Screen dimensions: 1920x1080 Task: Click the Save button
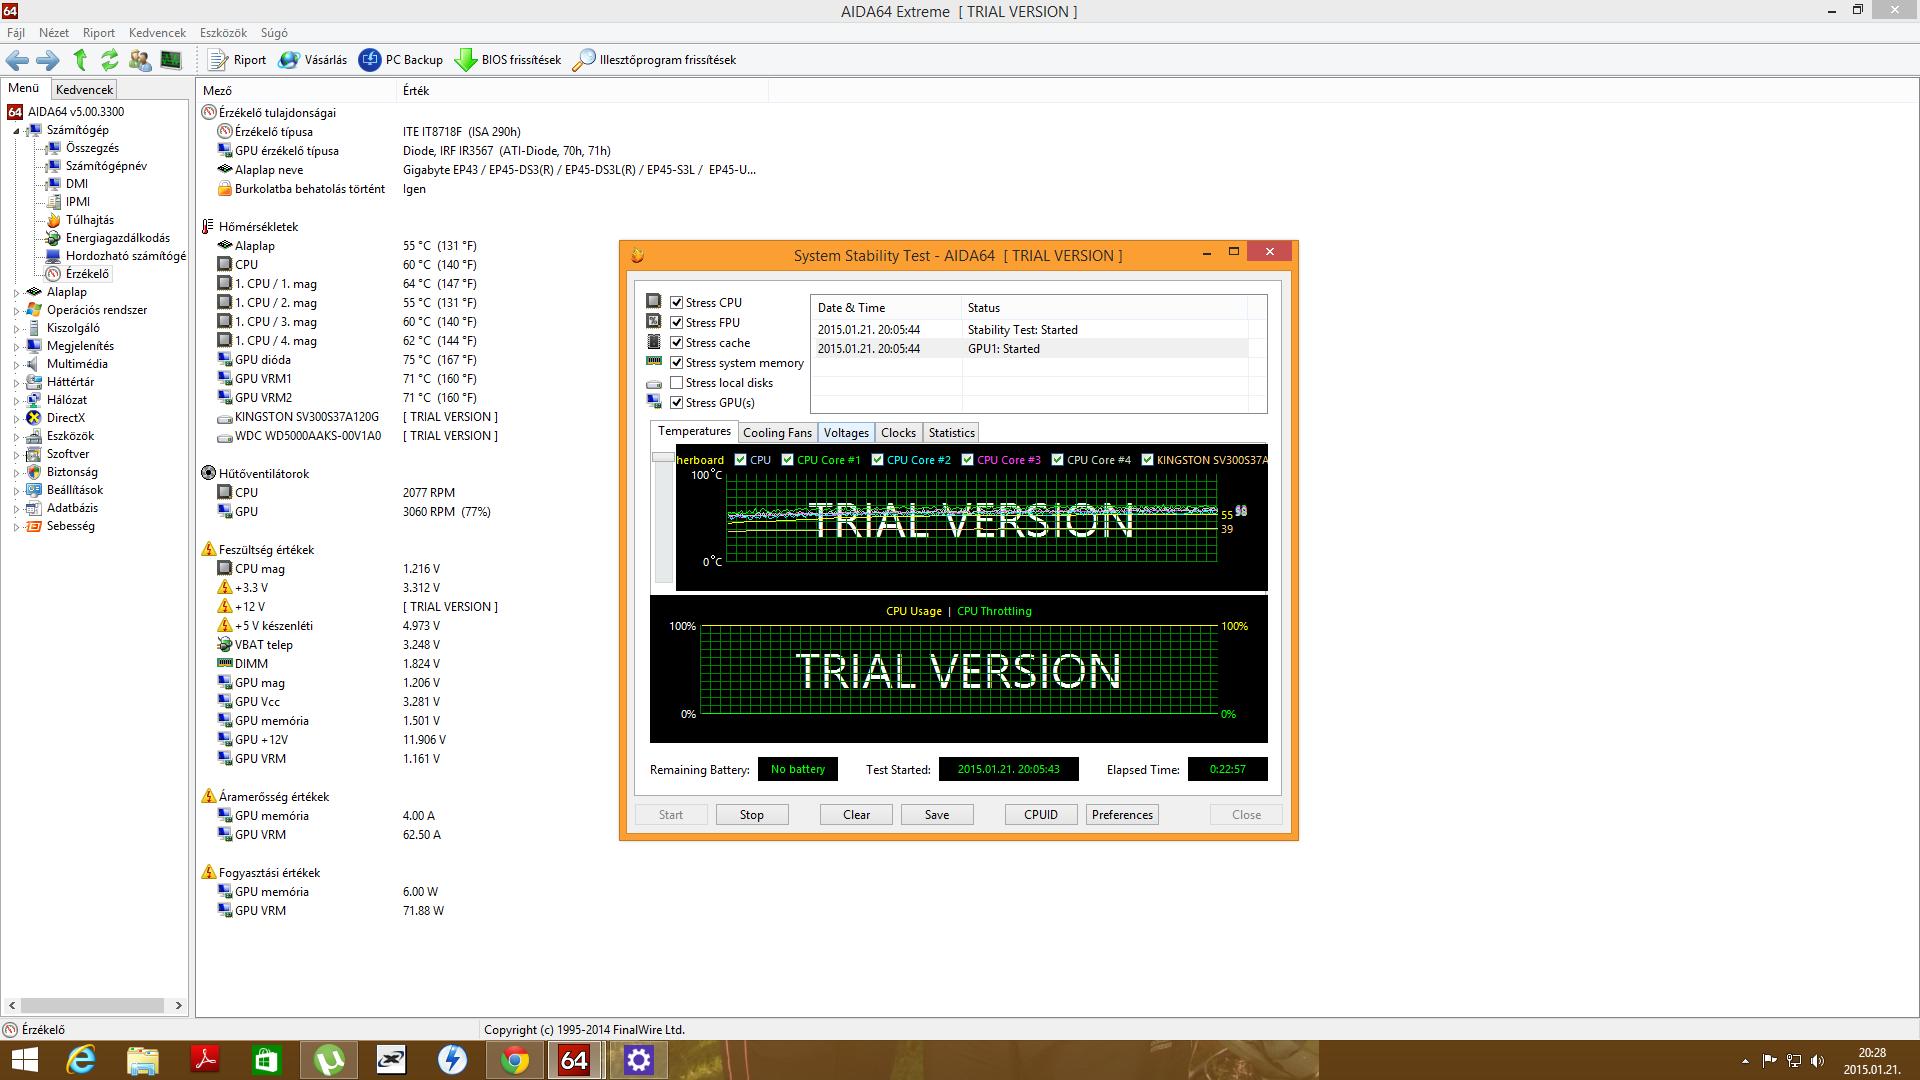point(937,815)
